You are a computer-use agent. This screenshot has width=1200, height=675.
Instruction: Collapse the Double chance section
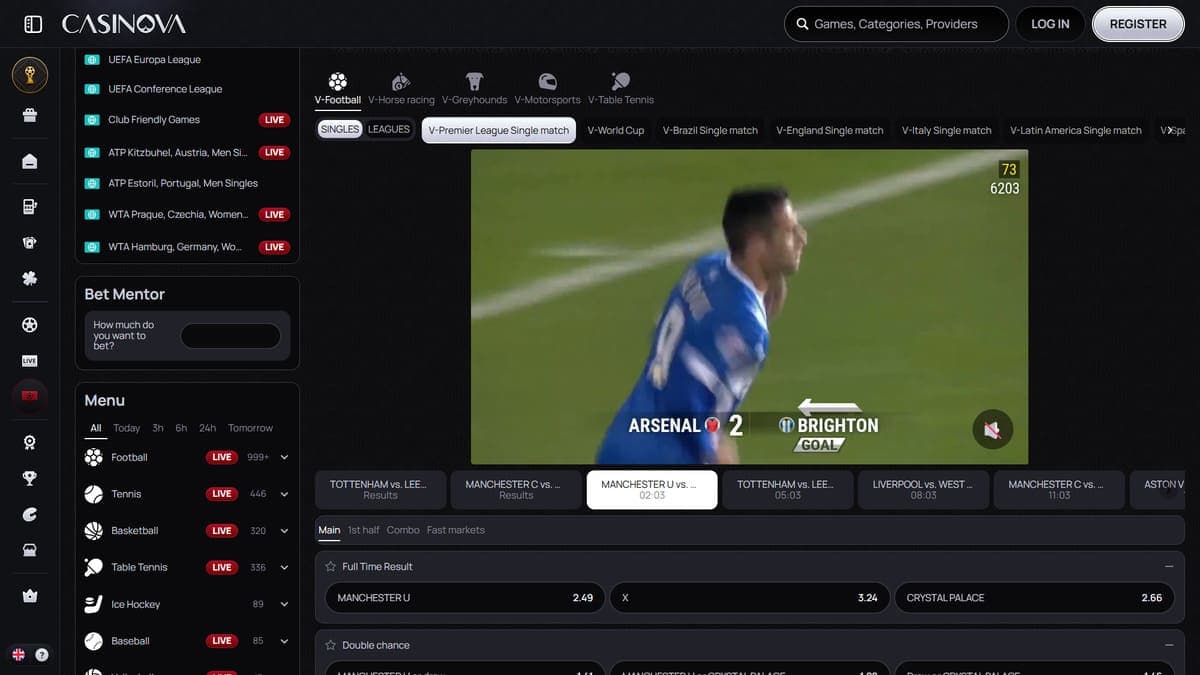click(1169, 646)
